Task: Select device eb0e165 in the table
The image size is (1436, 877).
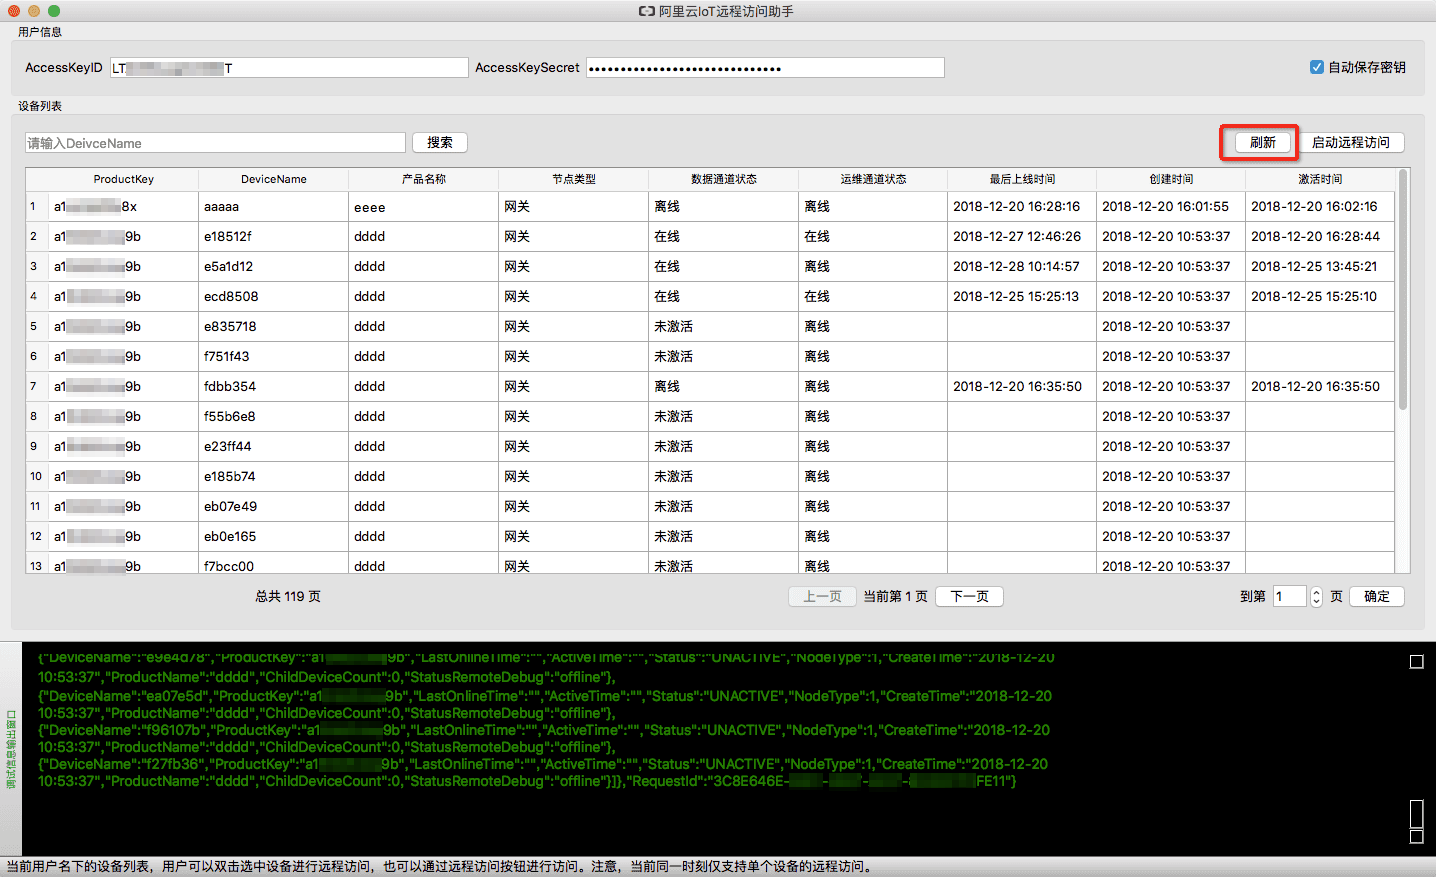Action: point(274,536)
